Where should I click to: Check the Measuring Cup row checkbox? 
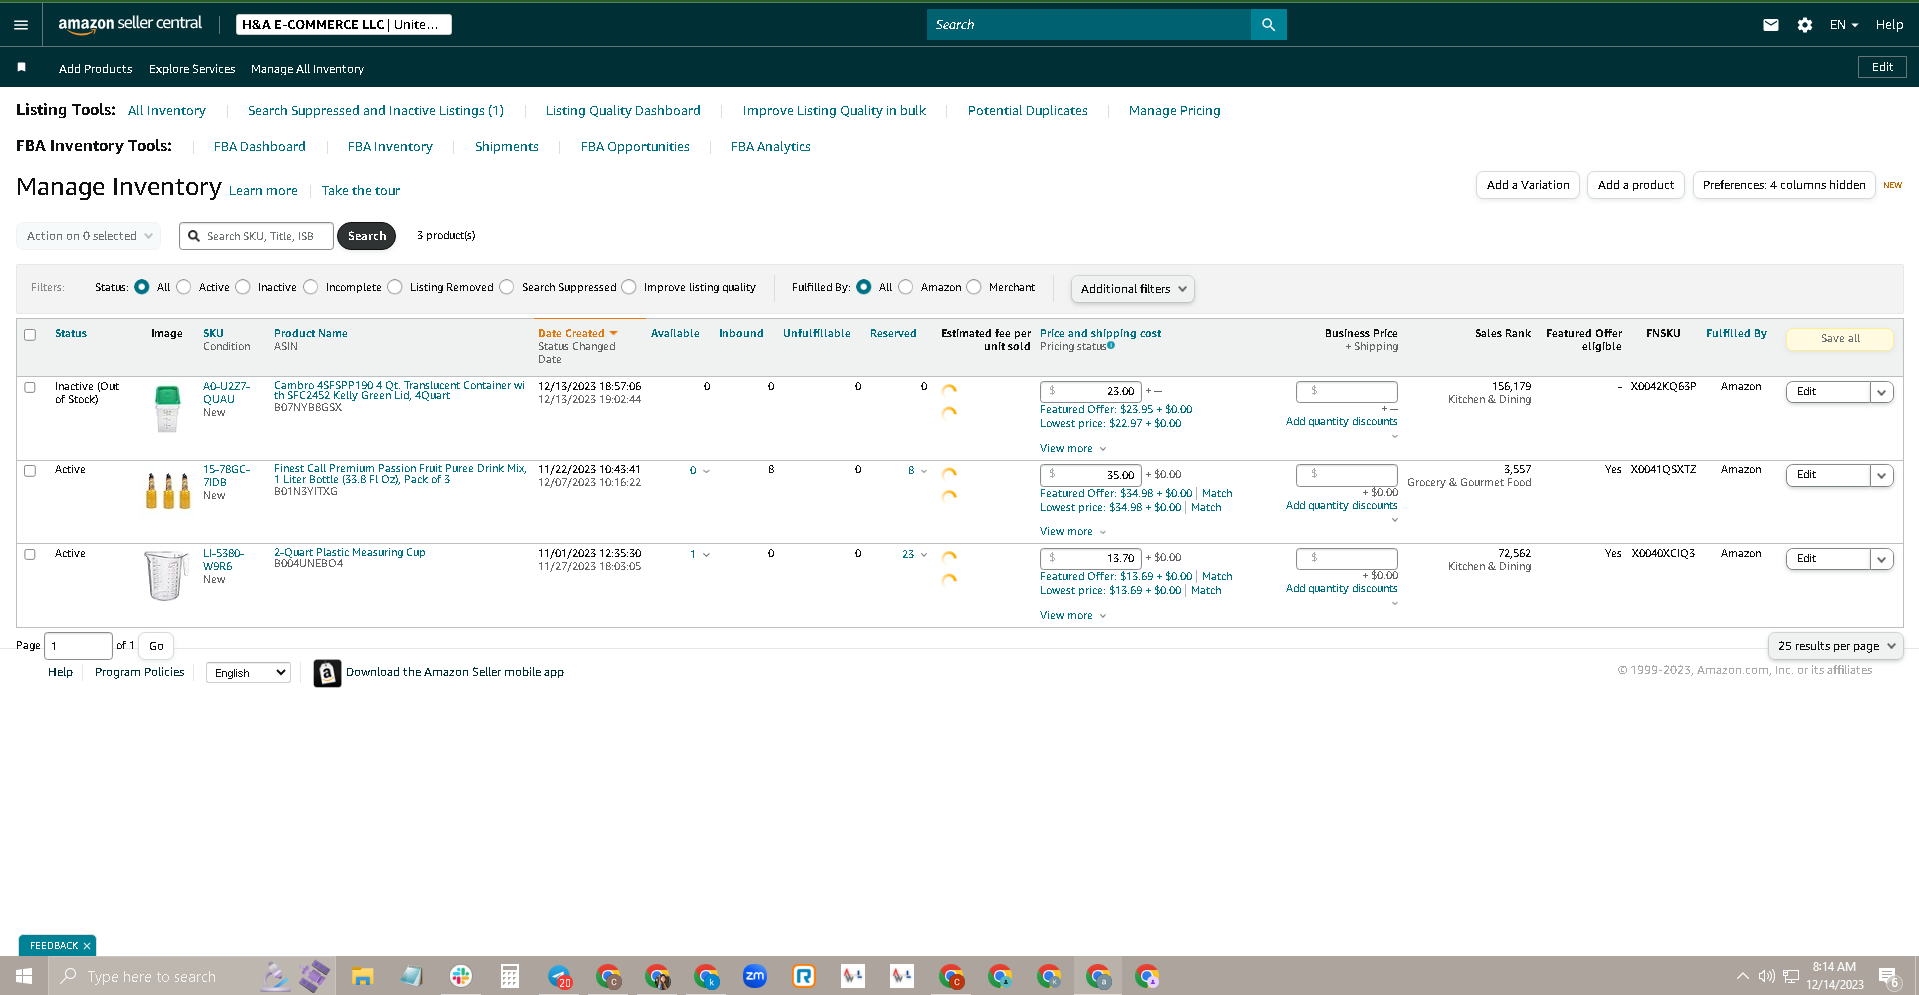coord(30,554)
